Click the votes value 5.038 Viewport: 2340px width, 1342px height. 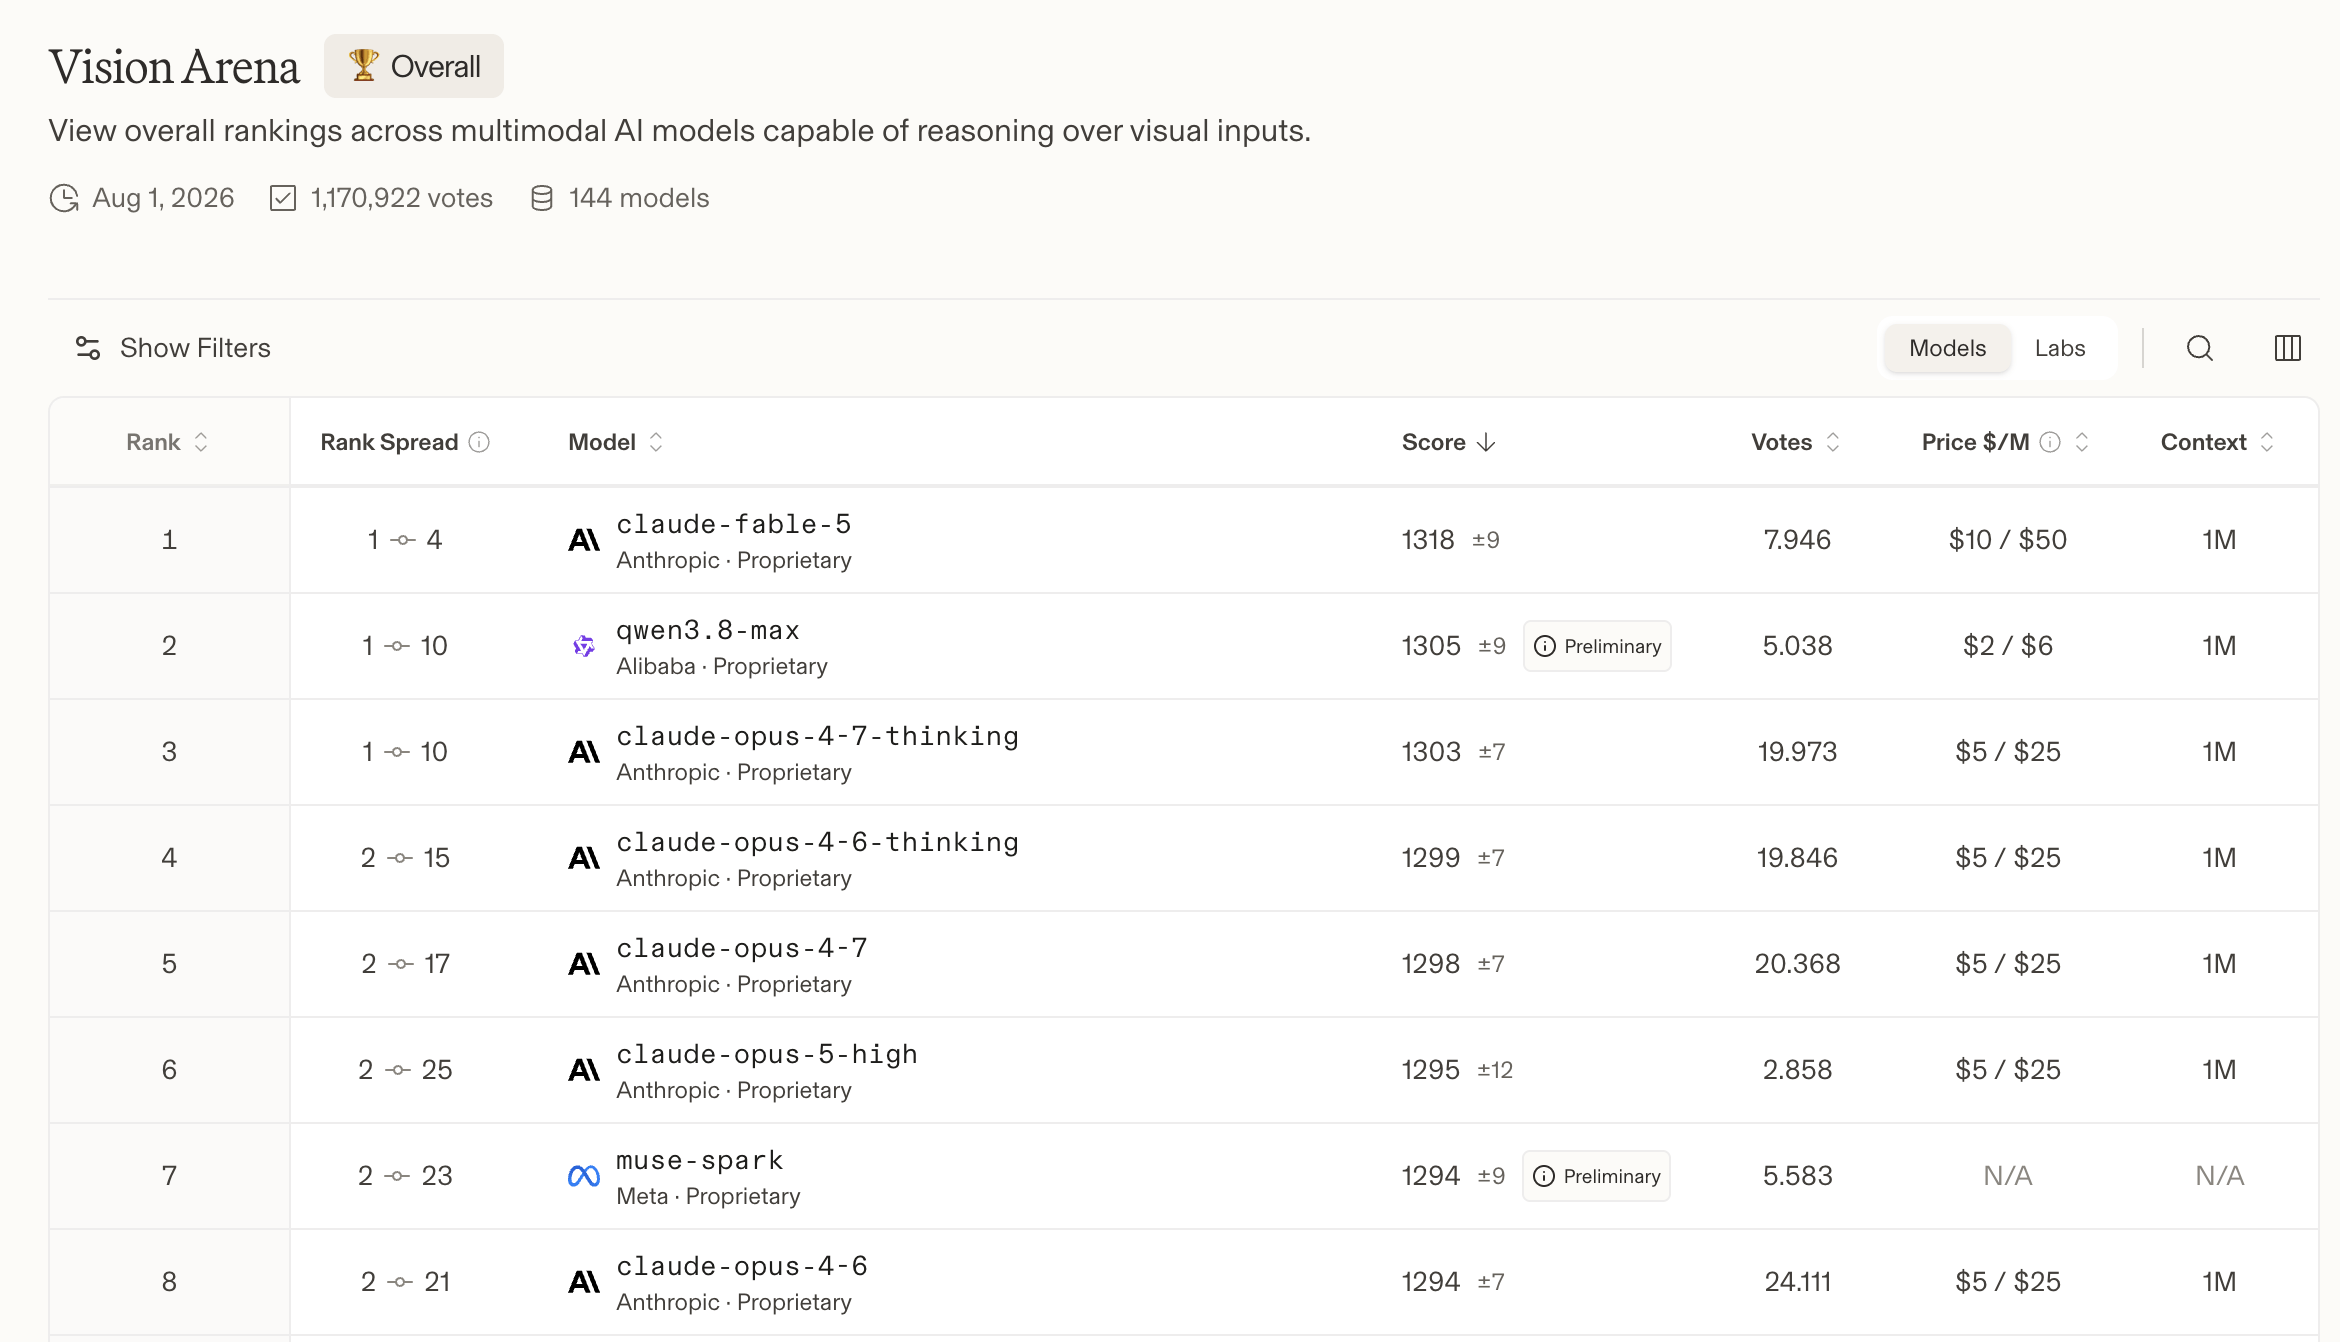1797,646
